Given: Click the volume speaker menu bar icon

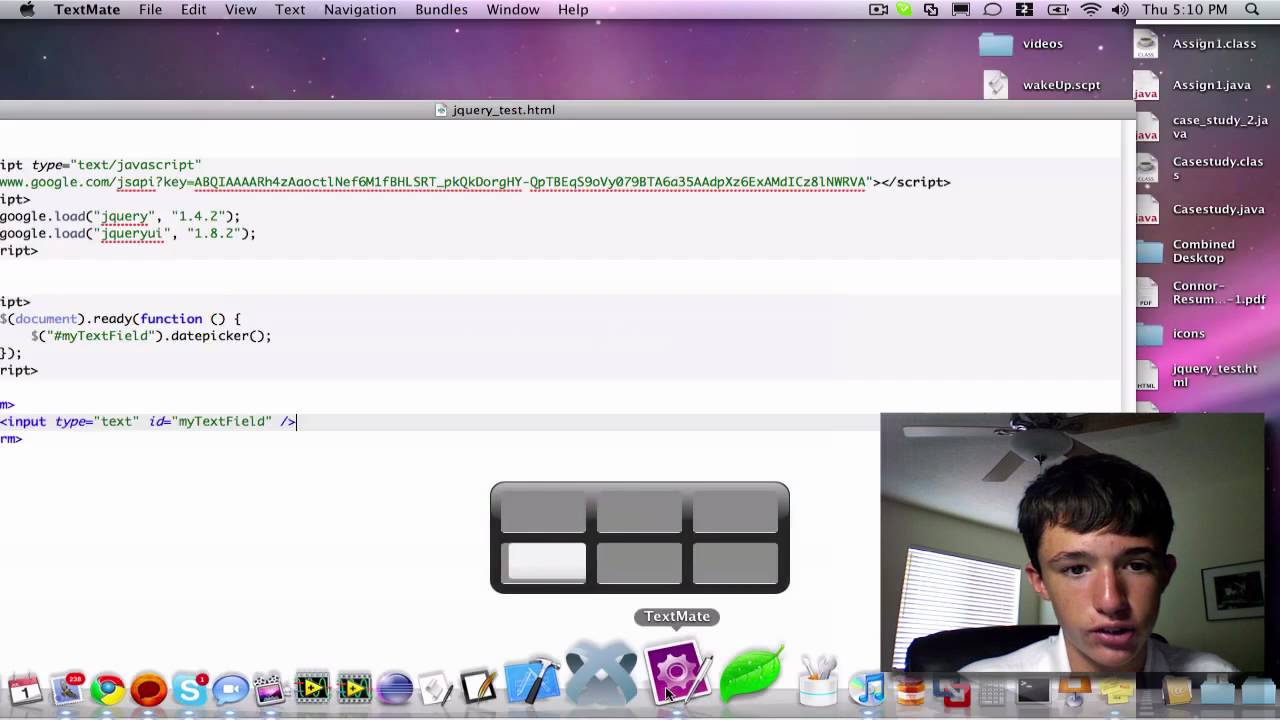Looking at the screenshot, I should click(x=1120, y=10).
